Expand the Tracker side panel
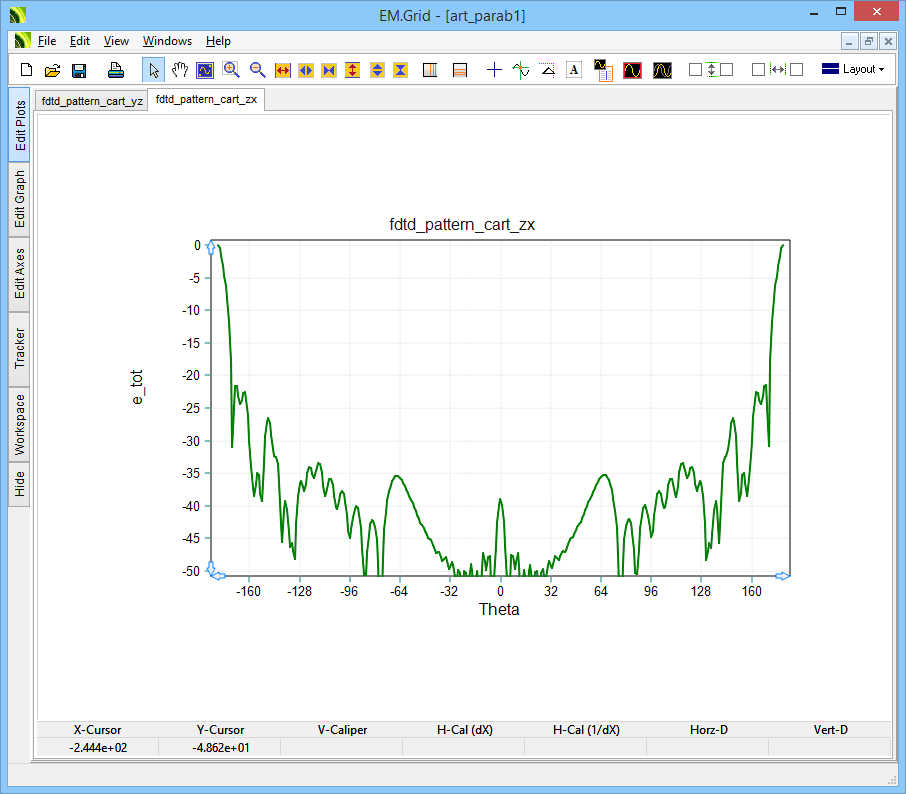The image size is (906, 794). pyautogui.click(x=20, y=349)
